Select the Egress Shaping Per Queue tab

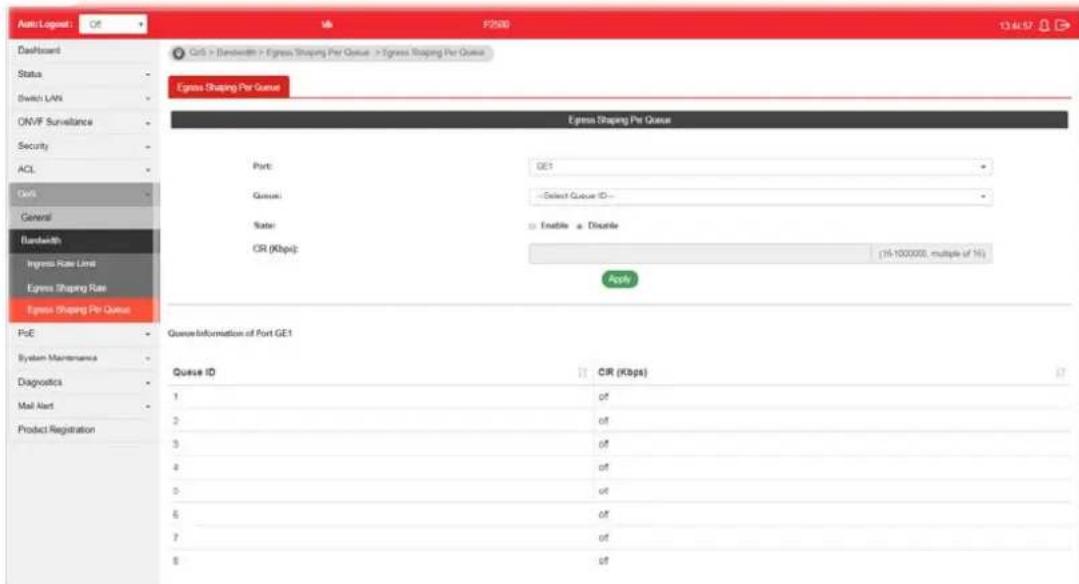(x=228, y=87)
